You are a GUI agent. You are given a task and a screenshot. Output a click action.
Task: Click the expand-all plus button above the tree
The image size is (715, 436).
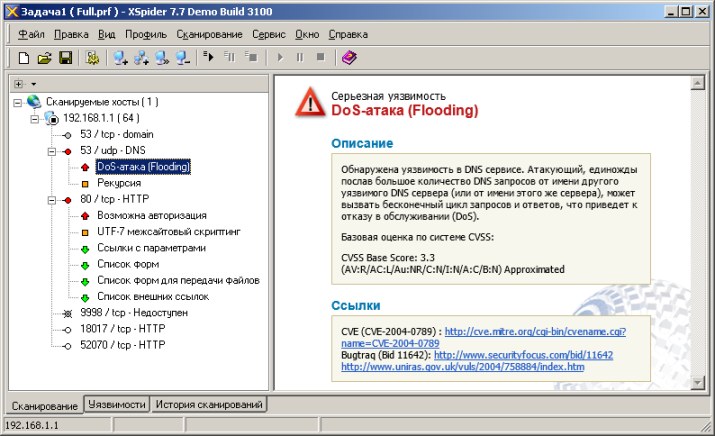click(x=18, y=84)
